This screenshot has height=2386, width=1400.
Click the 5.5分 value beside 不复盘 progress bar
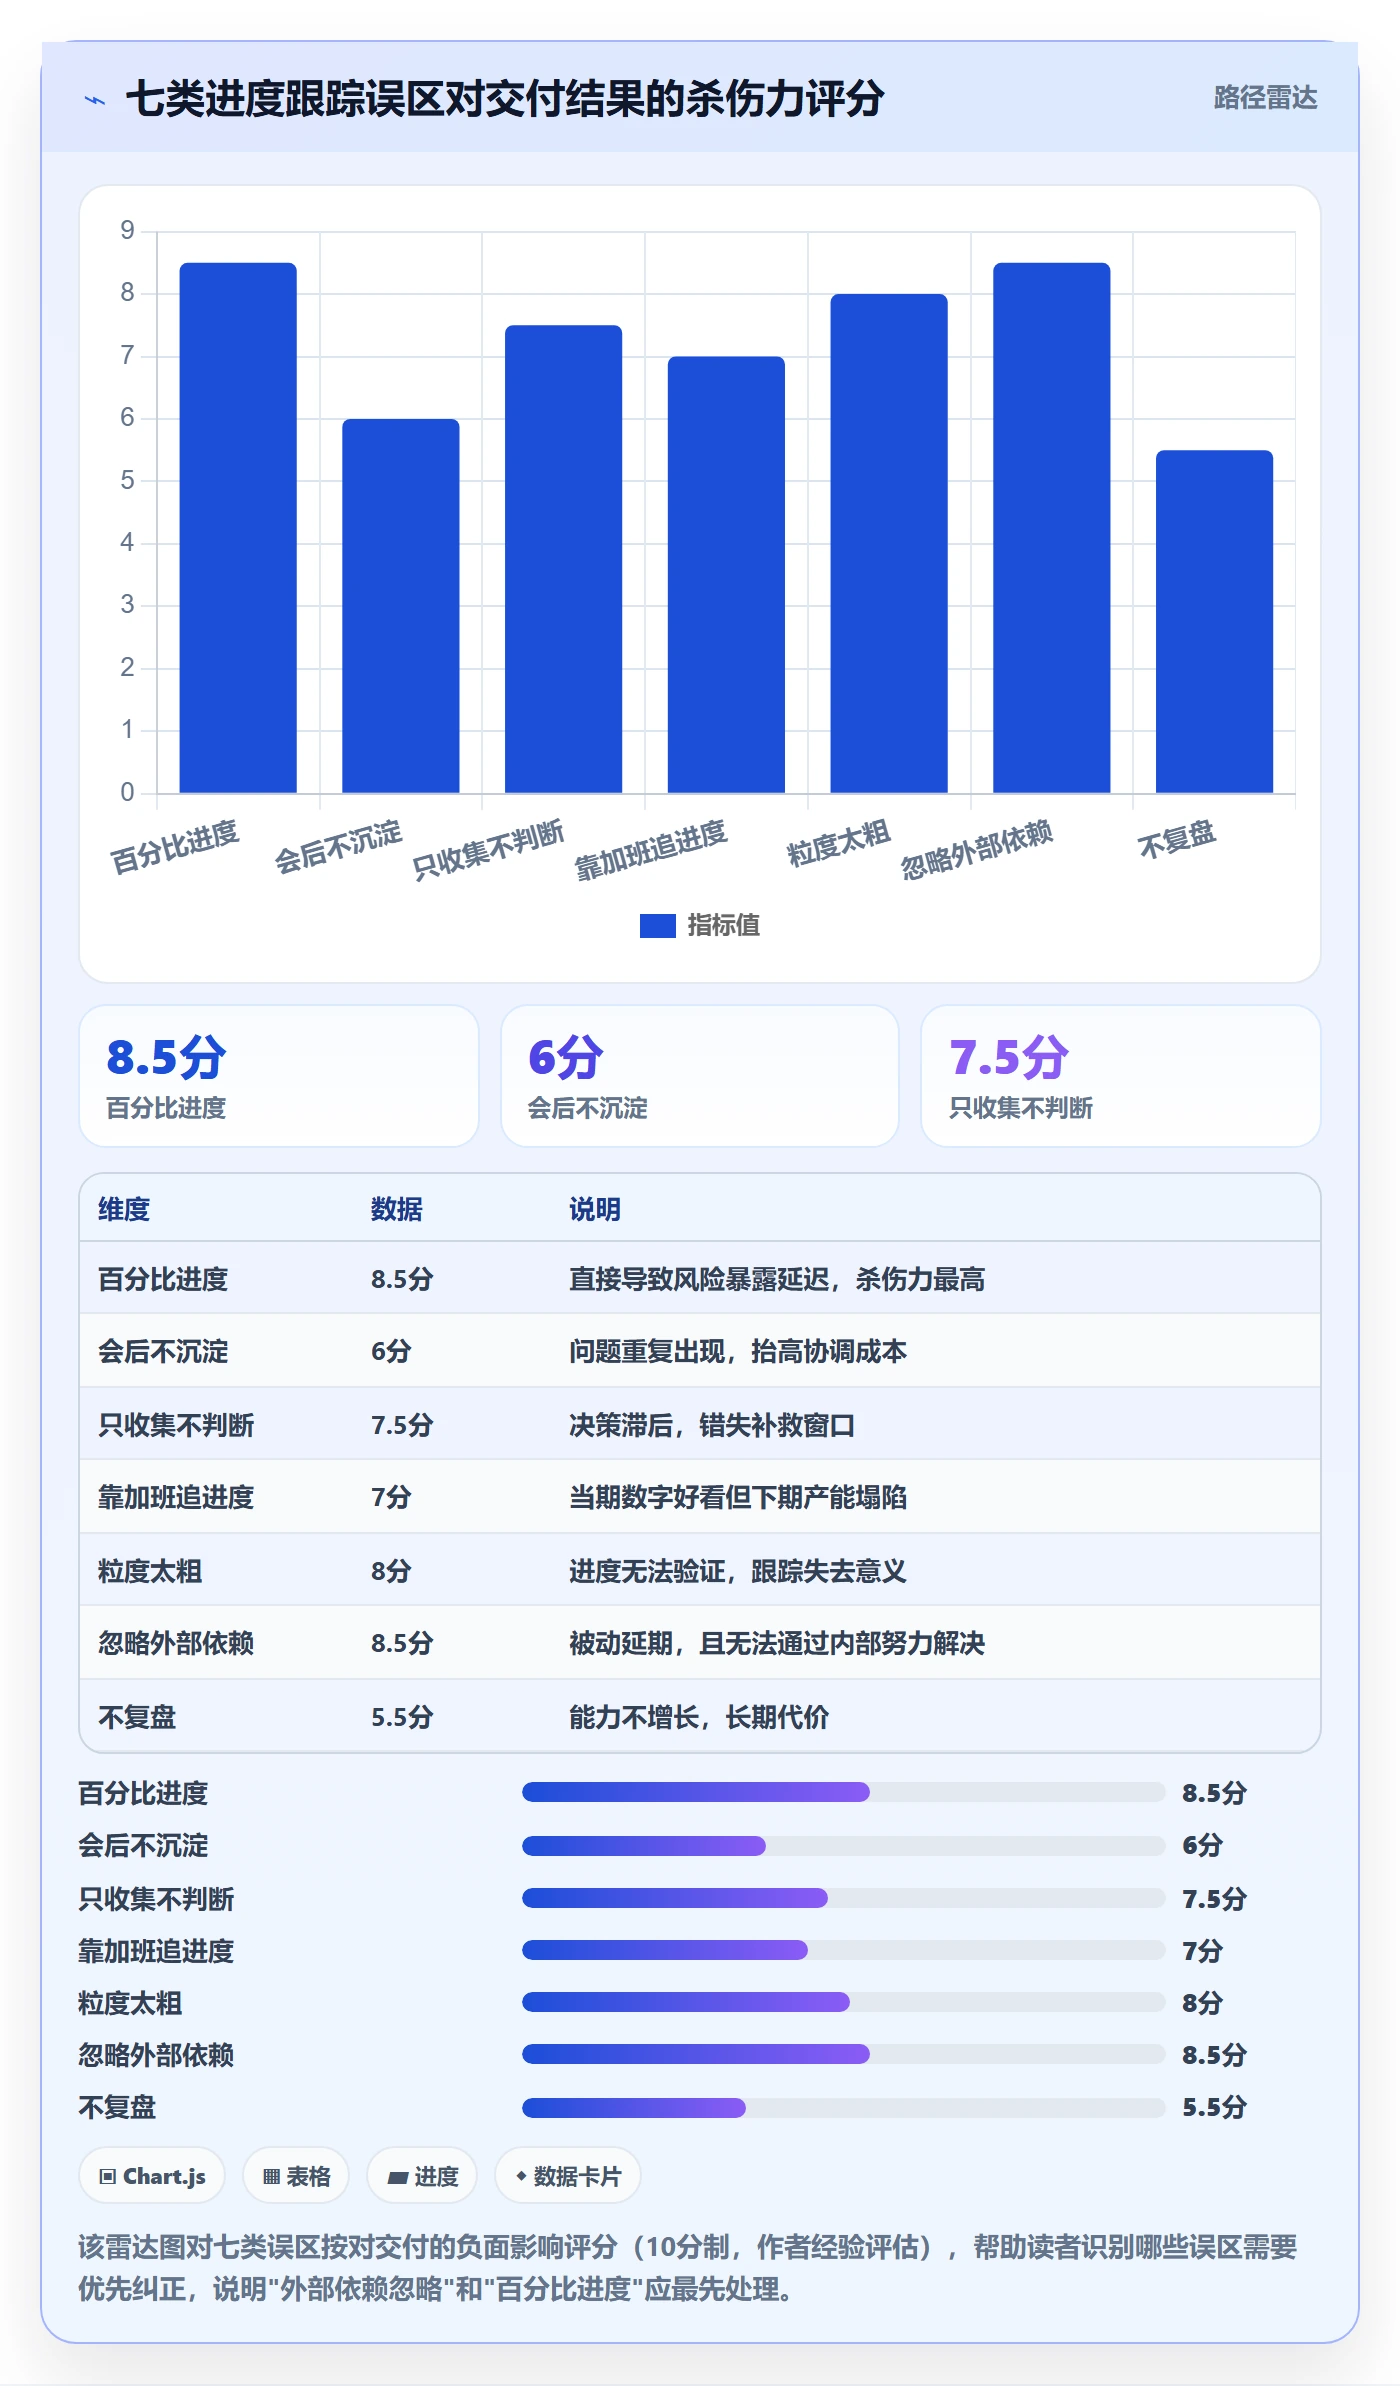[1214, 2107]
